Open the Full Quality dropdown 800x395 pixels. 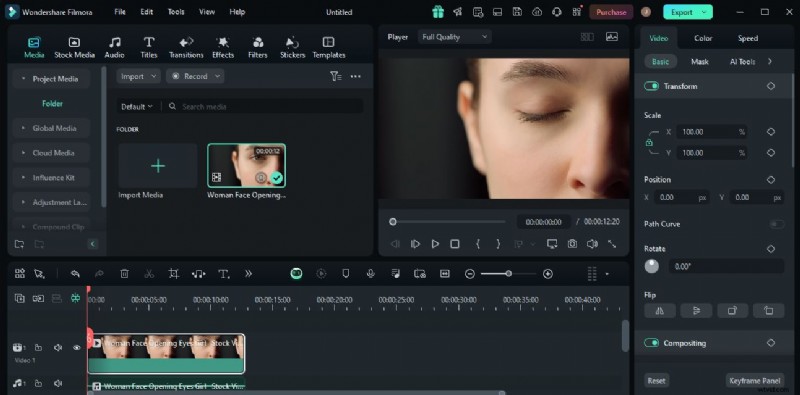454,37
